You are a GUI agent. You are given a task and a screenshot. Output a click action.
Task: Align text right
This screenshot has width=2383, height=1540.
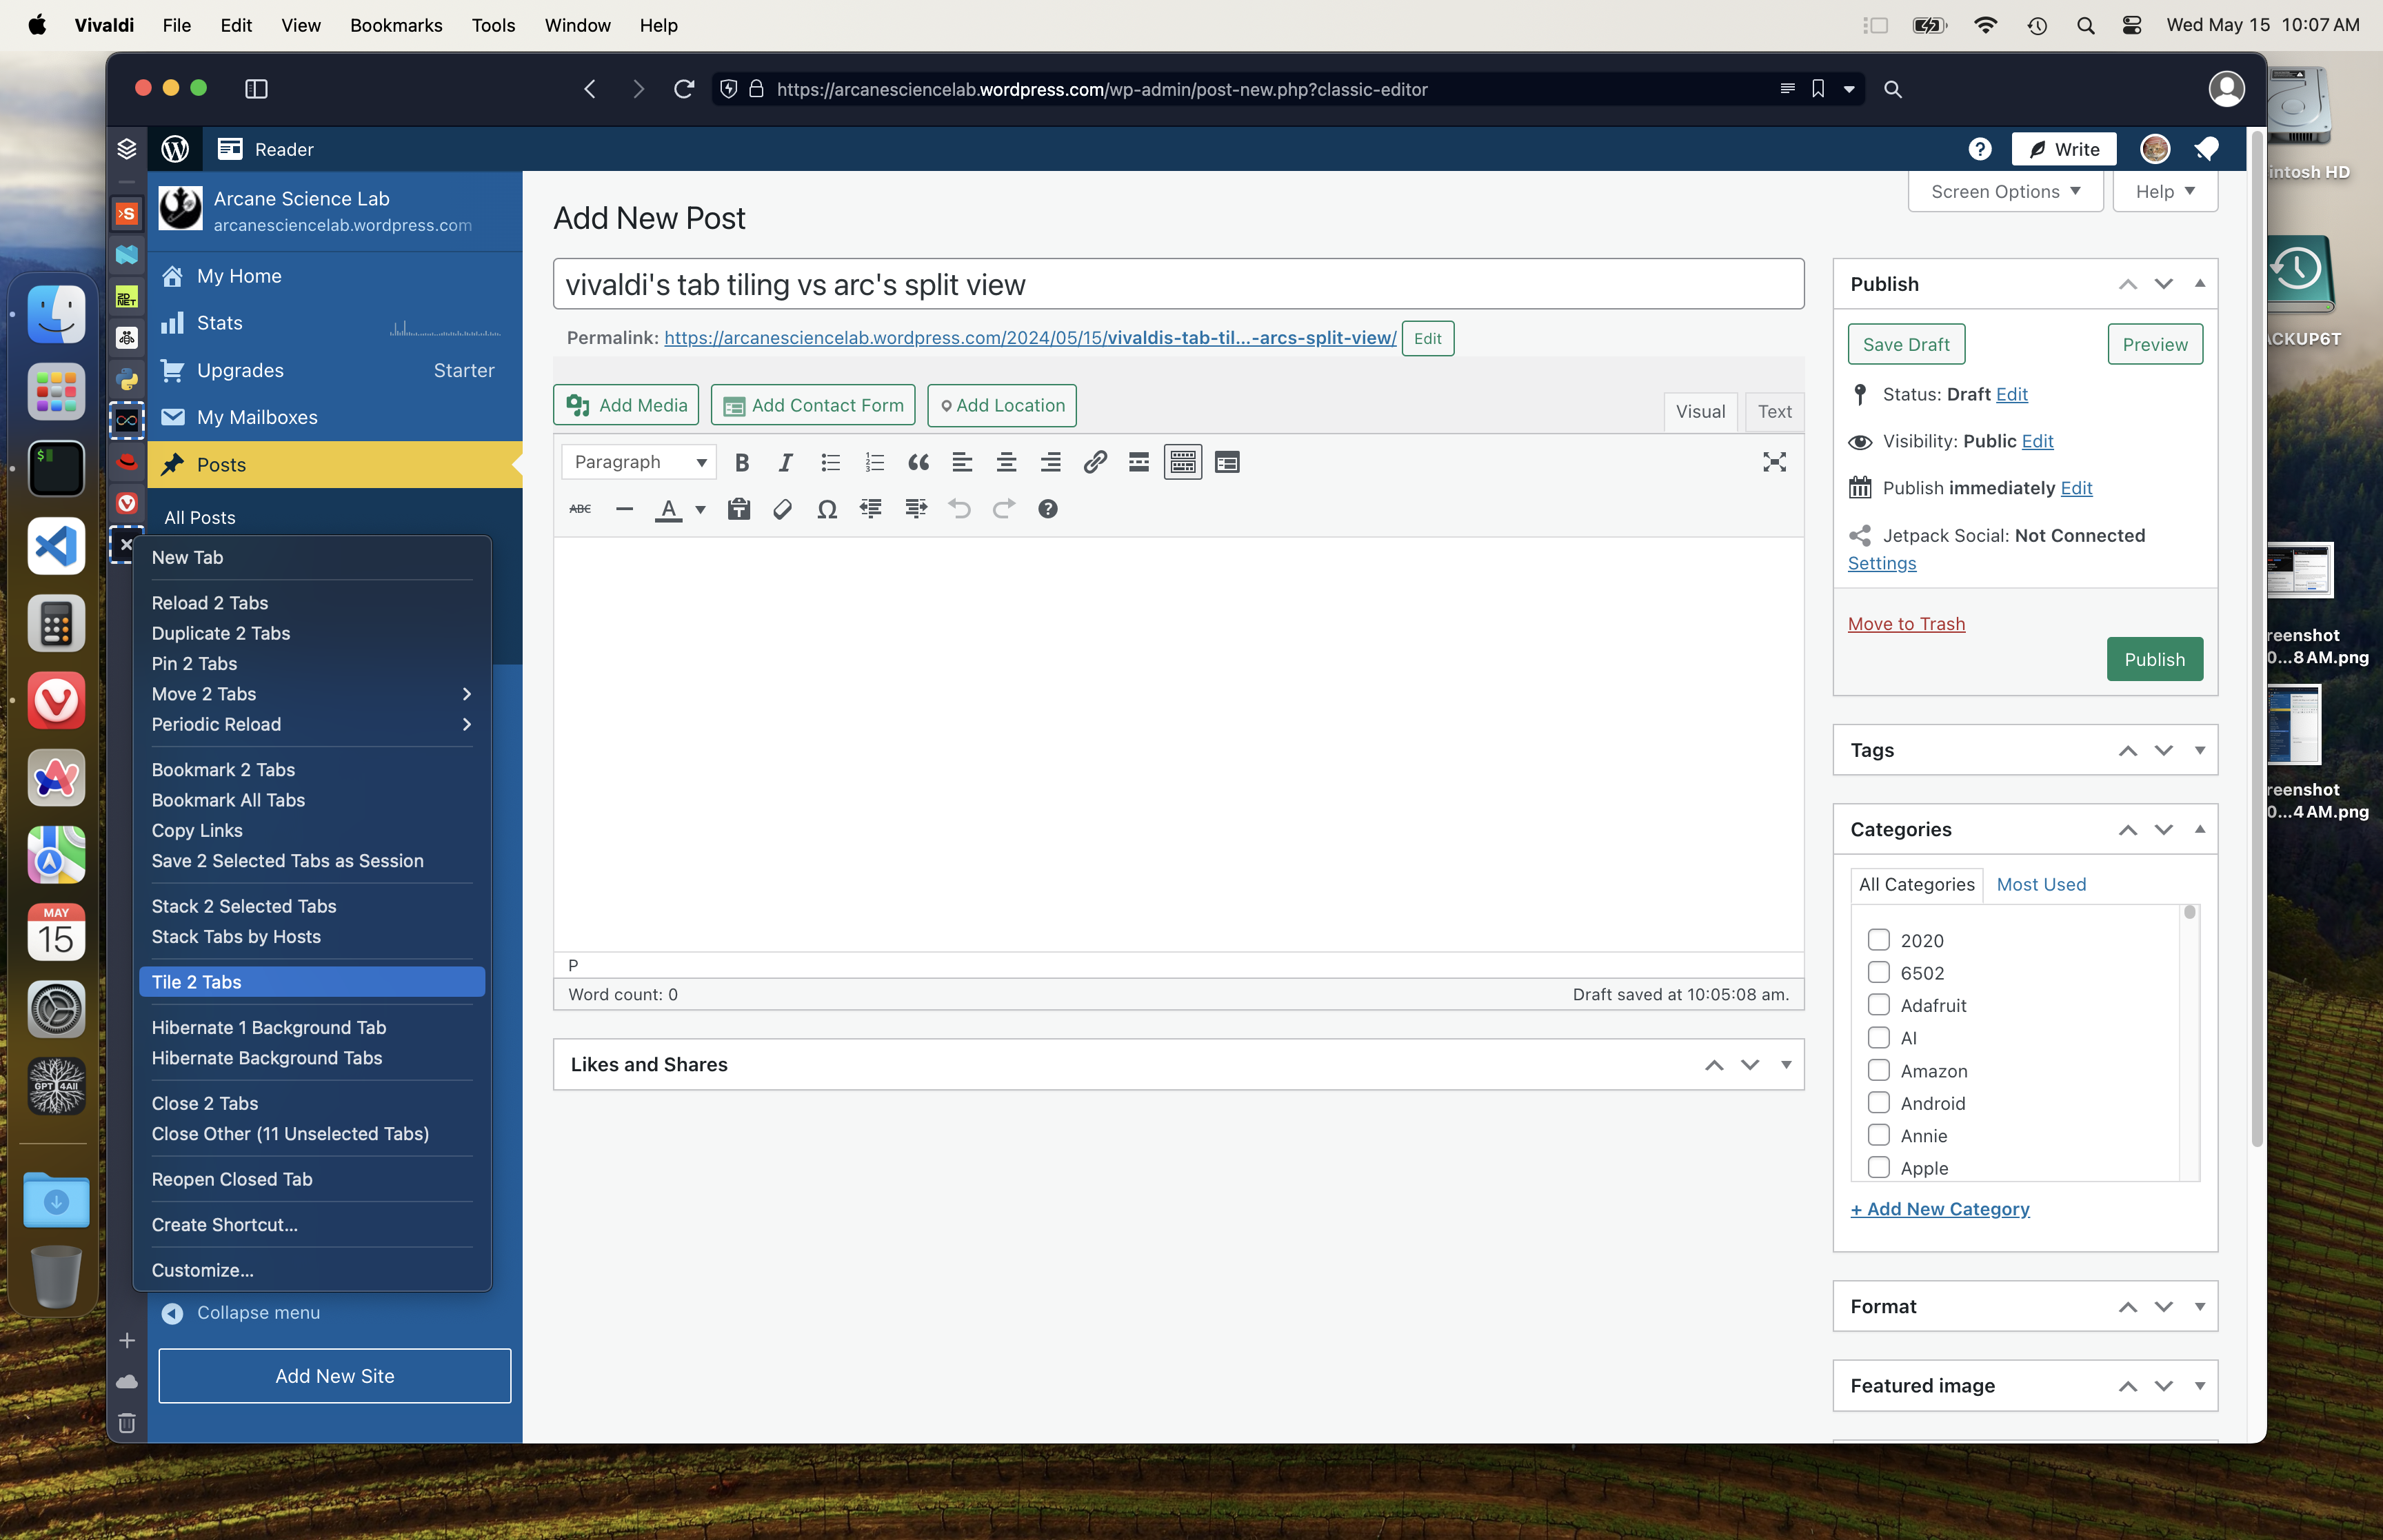click(x=1050, y=462)
